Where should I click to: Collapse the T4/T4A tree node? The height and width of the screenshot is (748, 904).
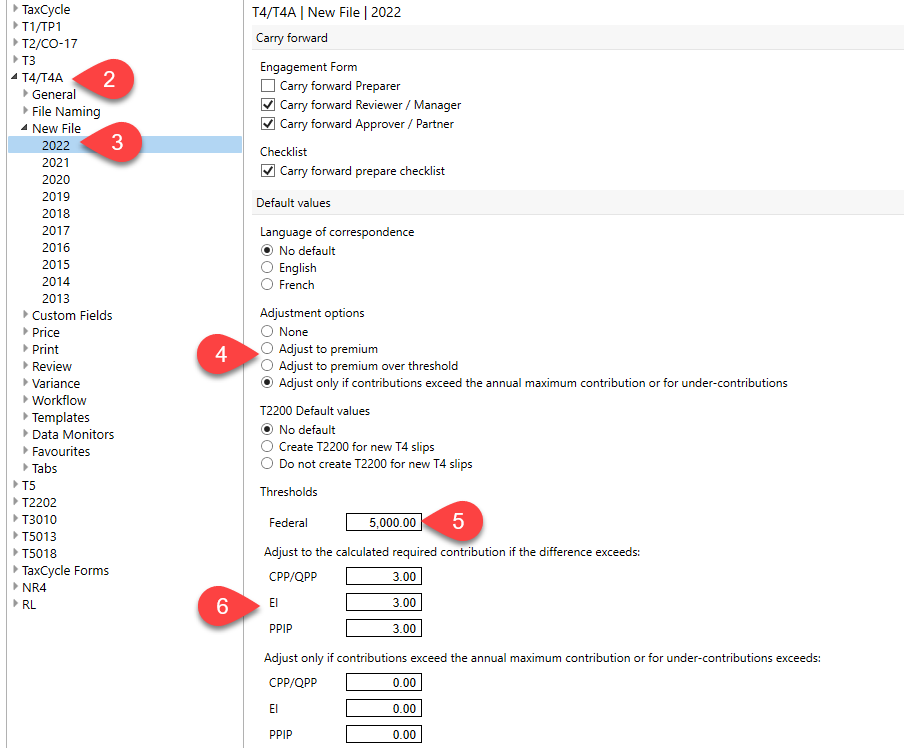click(x=14, y=77)
